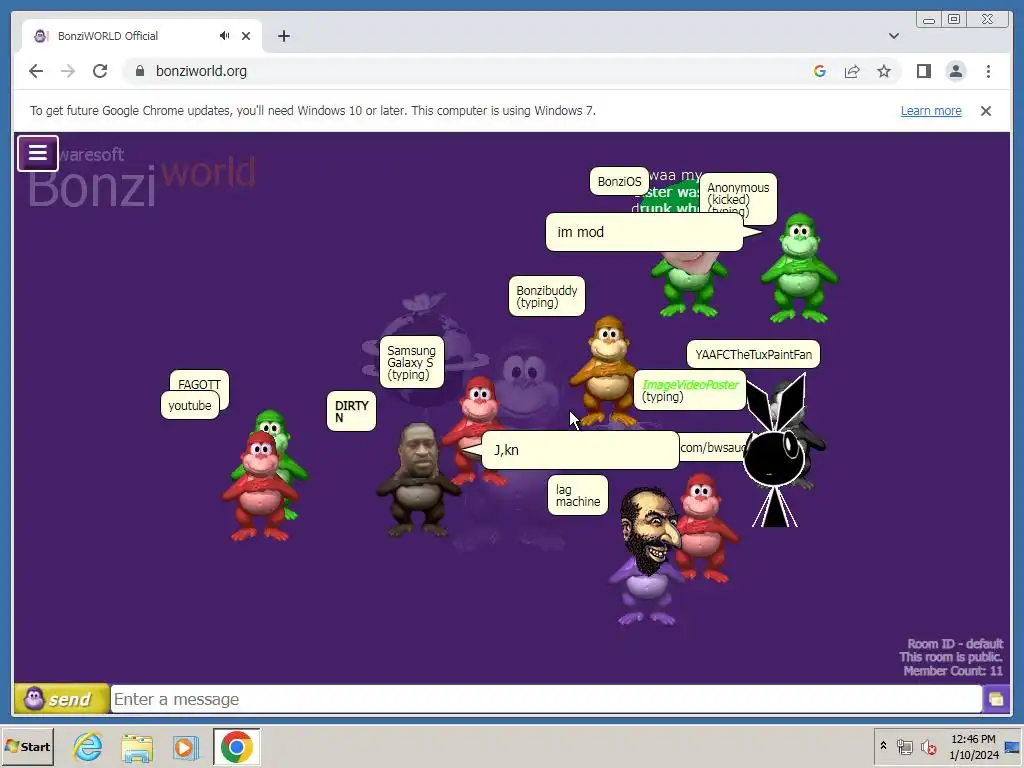Click the ImageVideoPoster name tag
The height and width of the screenshot is (768, 1024).
pyautogui.click(x=690, y=391)
